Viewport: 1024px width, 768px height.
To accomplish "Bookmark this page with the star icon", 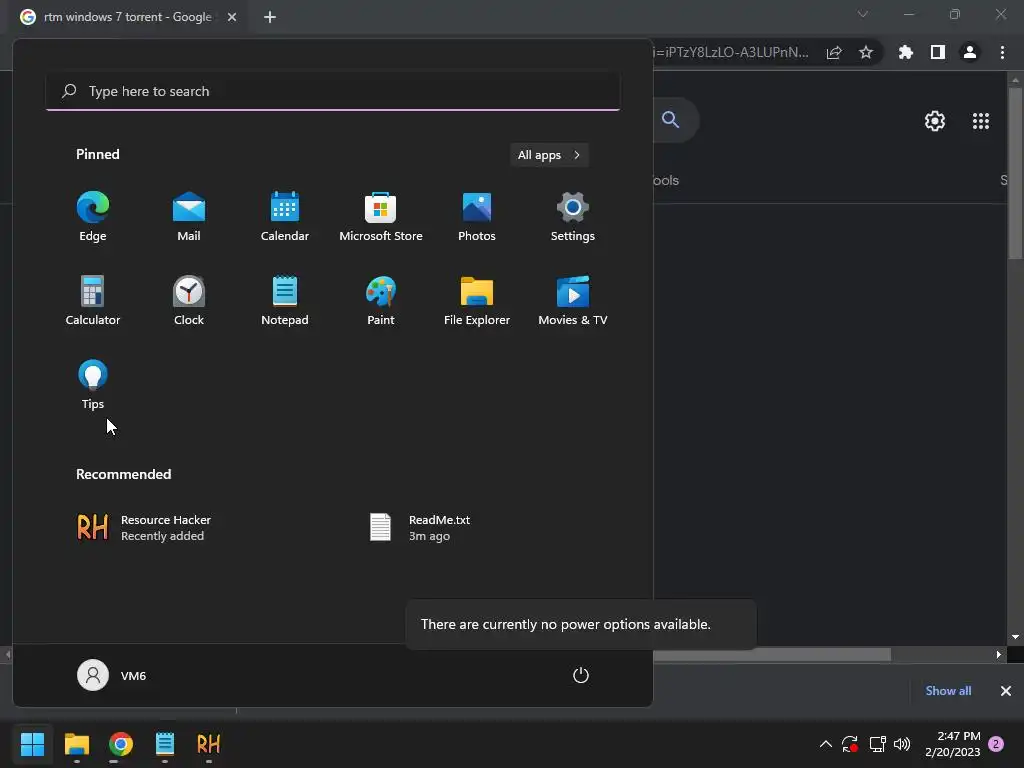I will tap(866, 52).
